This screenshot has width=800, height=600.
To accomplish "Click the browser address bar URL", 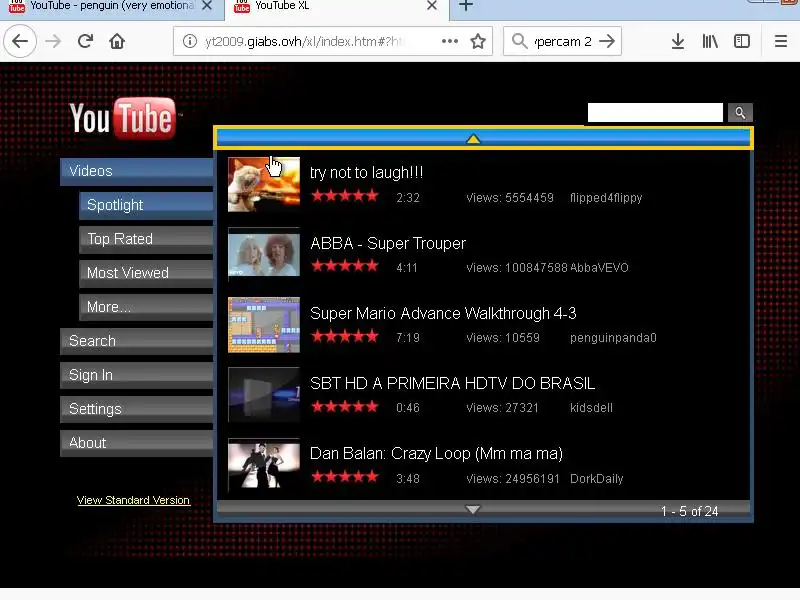I will click(x=306, y=41).
